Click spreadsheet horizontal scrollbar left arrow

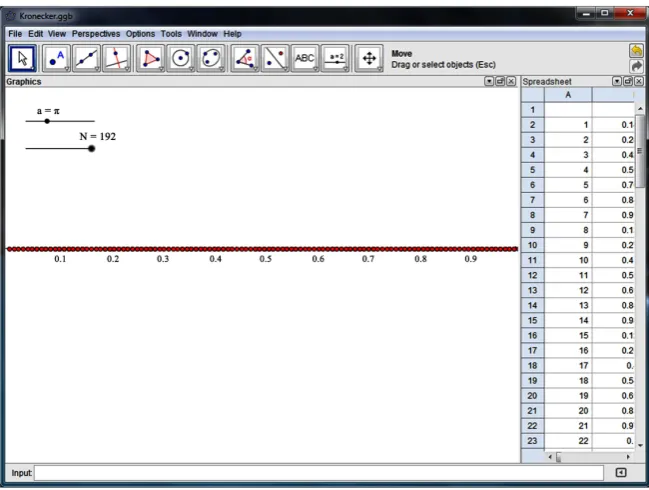550,457
